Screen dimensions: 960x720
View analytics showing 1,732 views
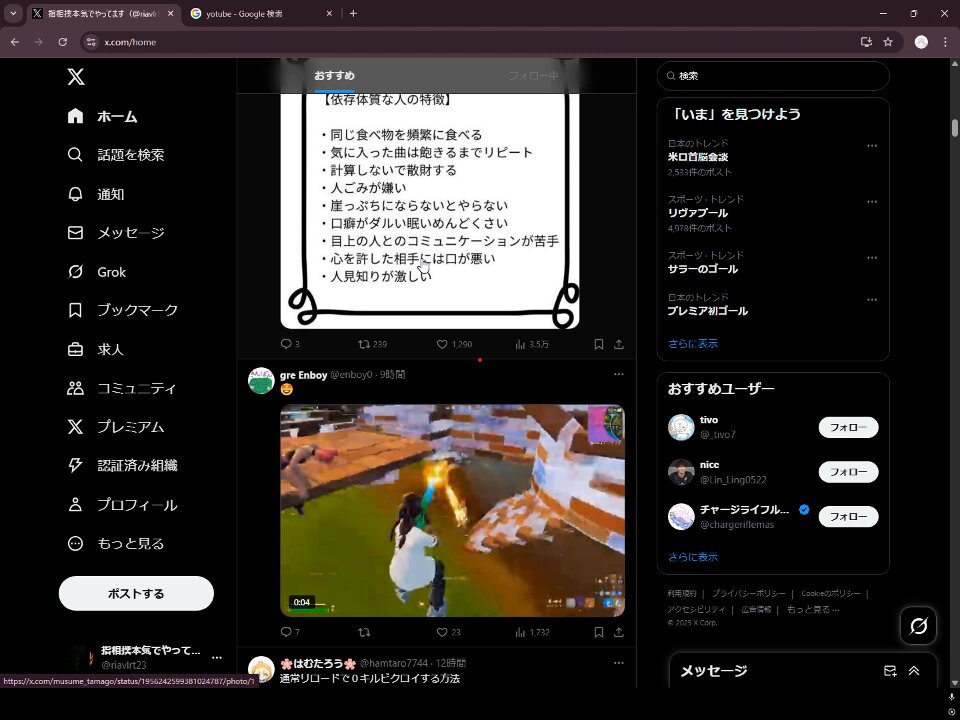pyautogui.click(x=532, y=632)
